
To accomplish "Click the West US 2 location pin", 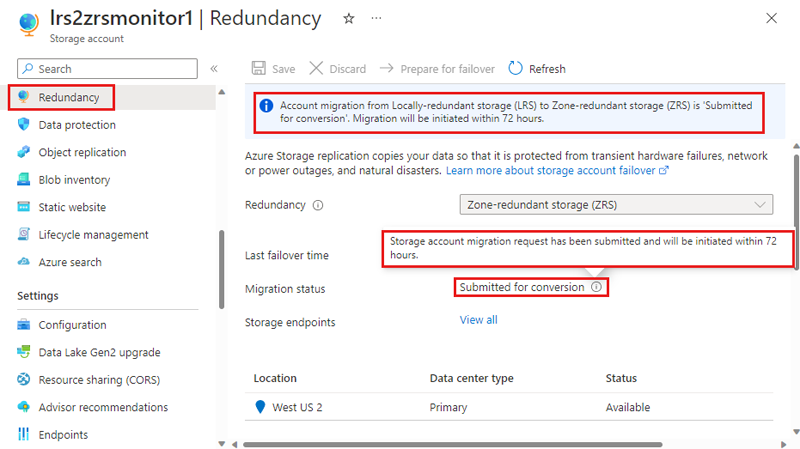I will click(260, 407).
